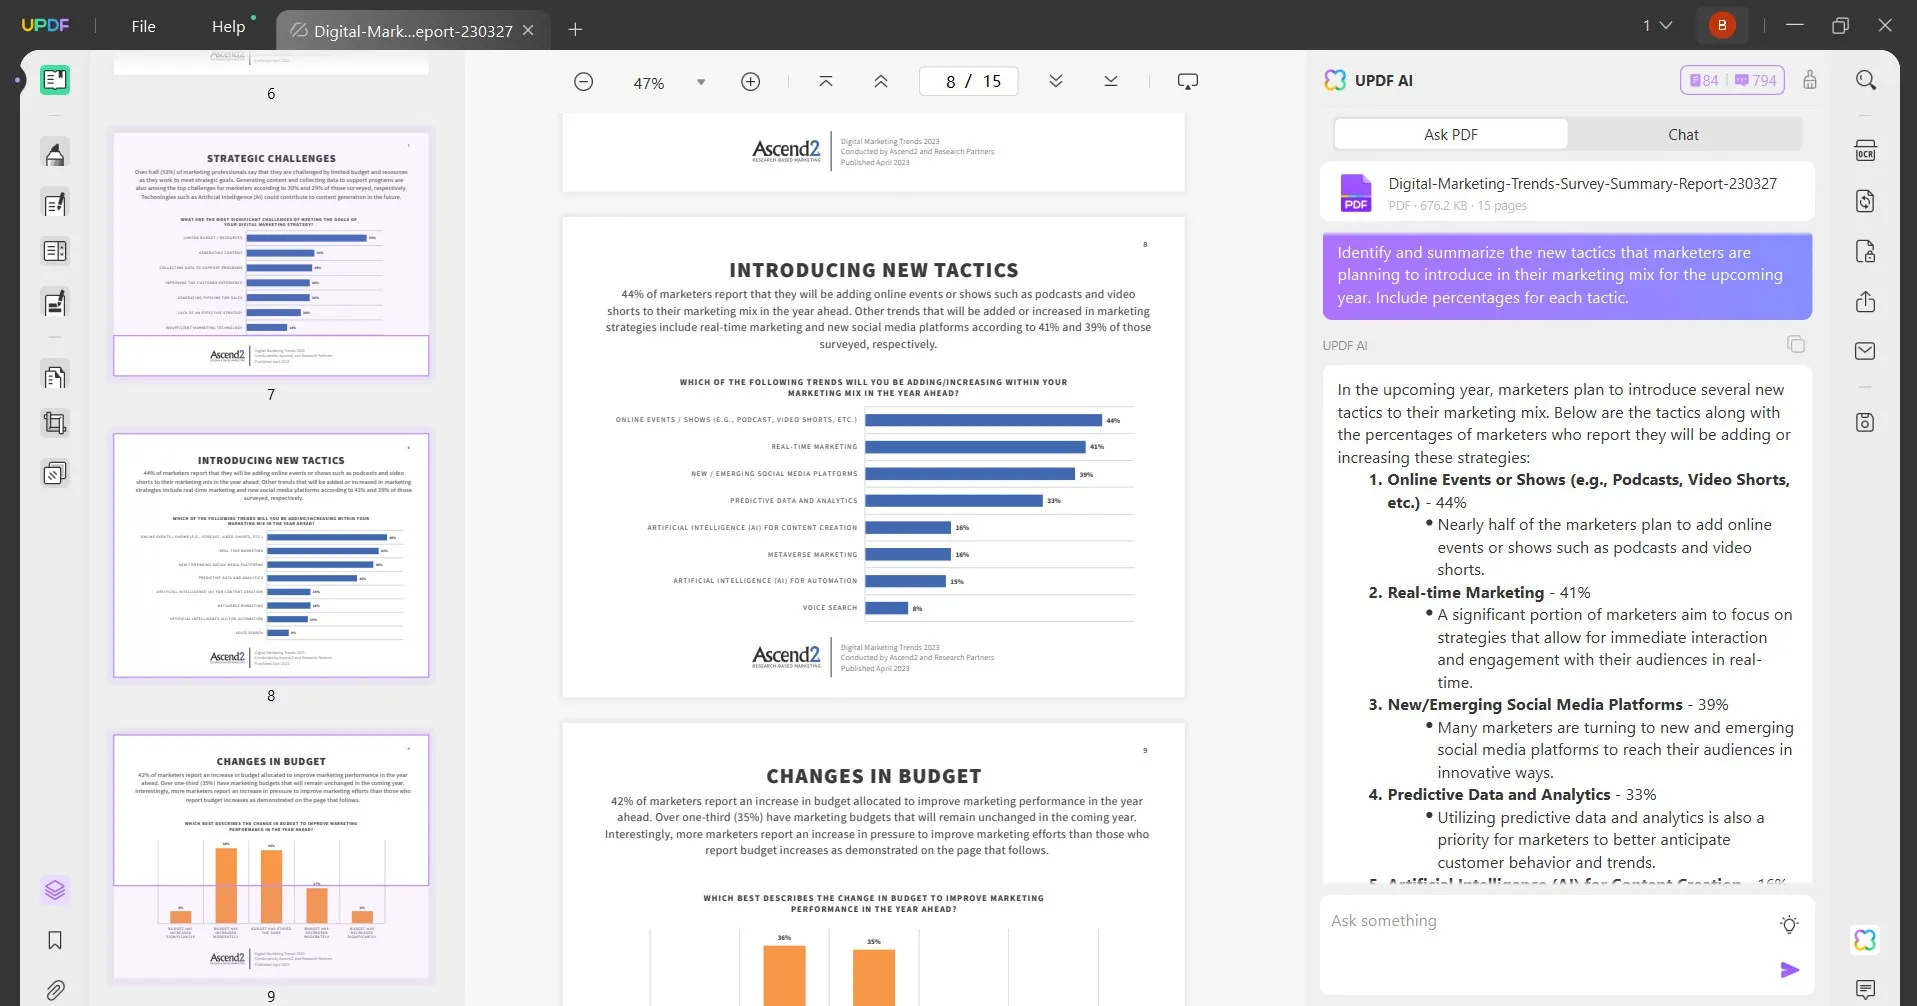
Task: Select page 9 thumbnail Changes in Budget
Action: click(271, 857)
